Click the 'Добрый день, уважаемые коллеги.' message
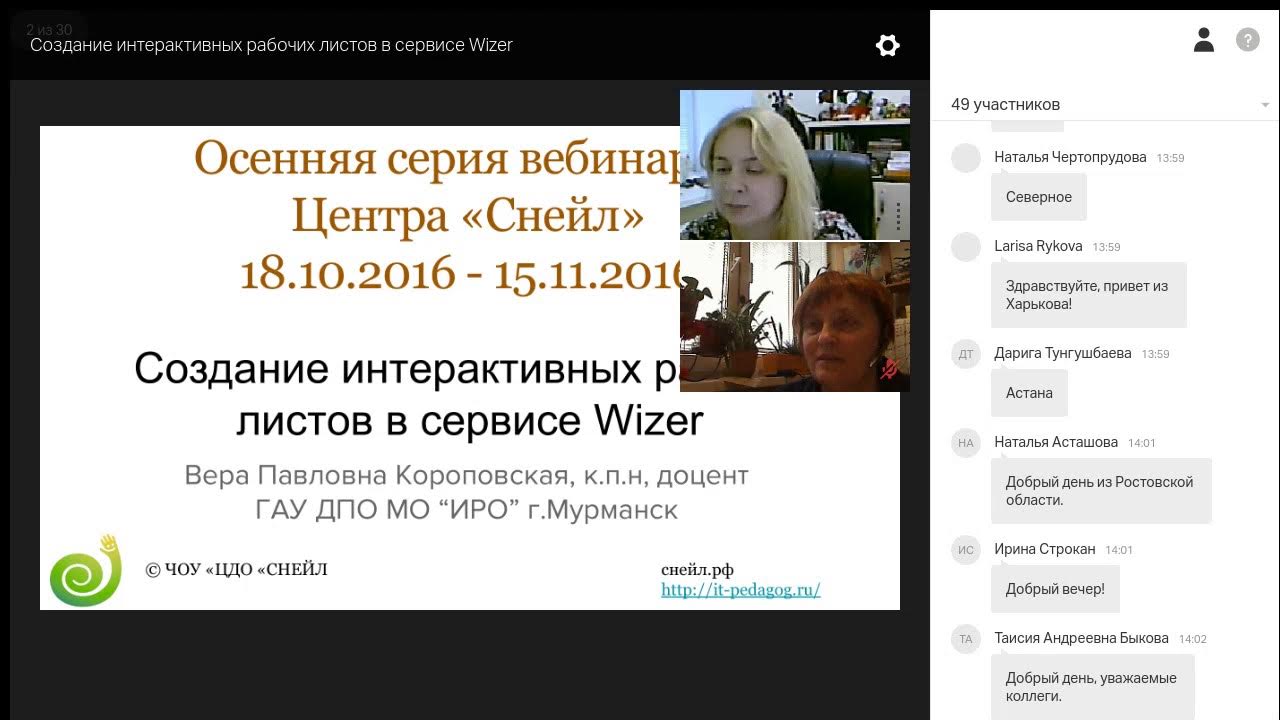1280x720 pixels. click(1093, 687)
